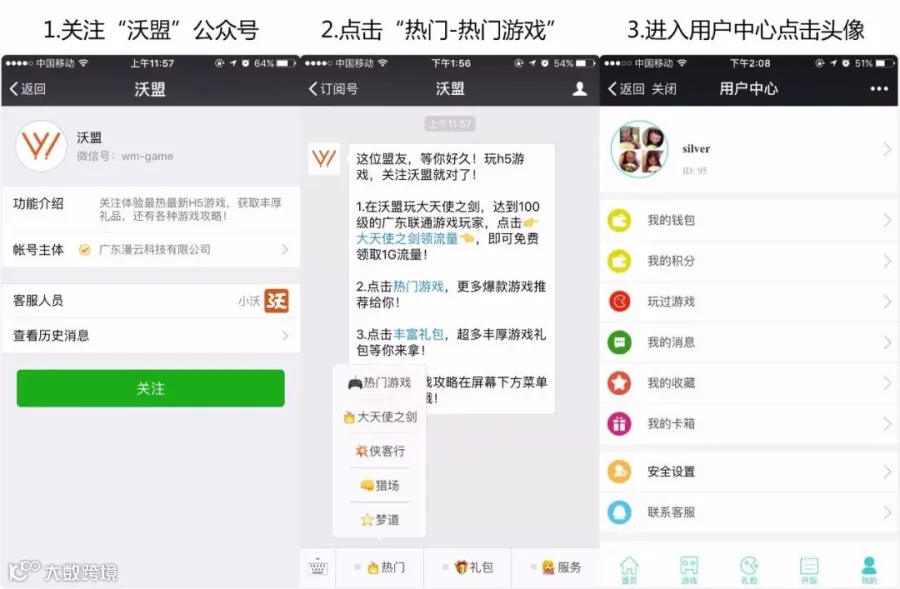Tap 关闭 to close 用户中心 page

(664, 89)
